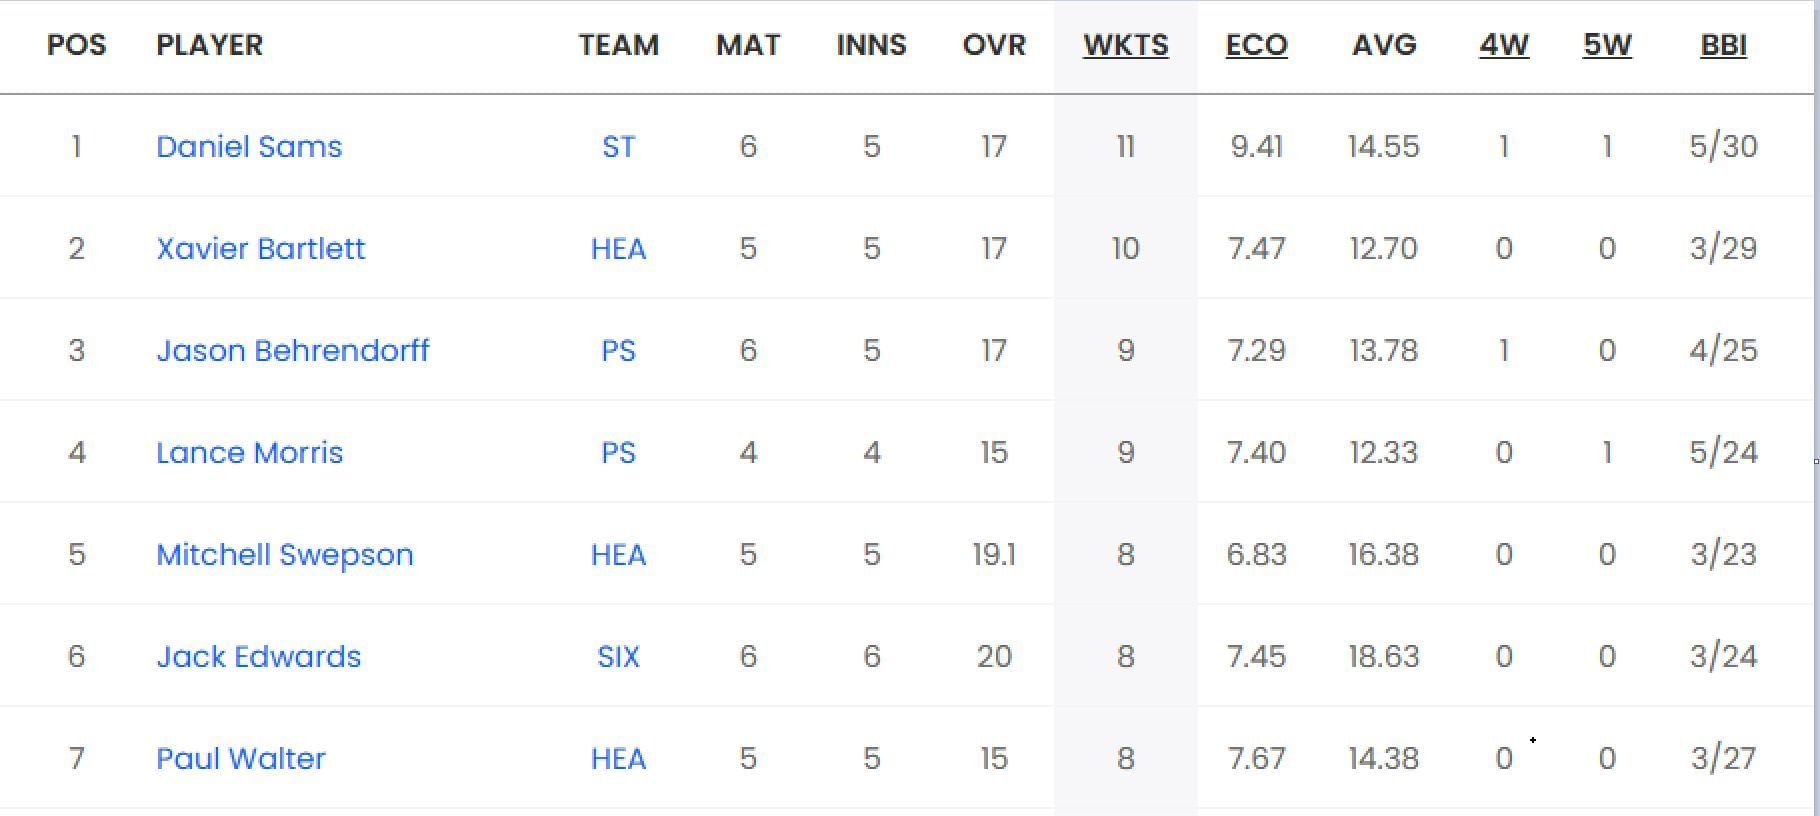Click Jason Behrendorff player name
1820x816 pixels.
(x=292, y=351)
